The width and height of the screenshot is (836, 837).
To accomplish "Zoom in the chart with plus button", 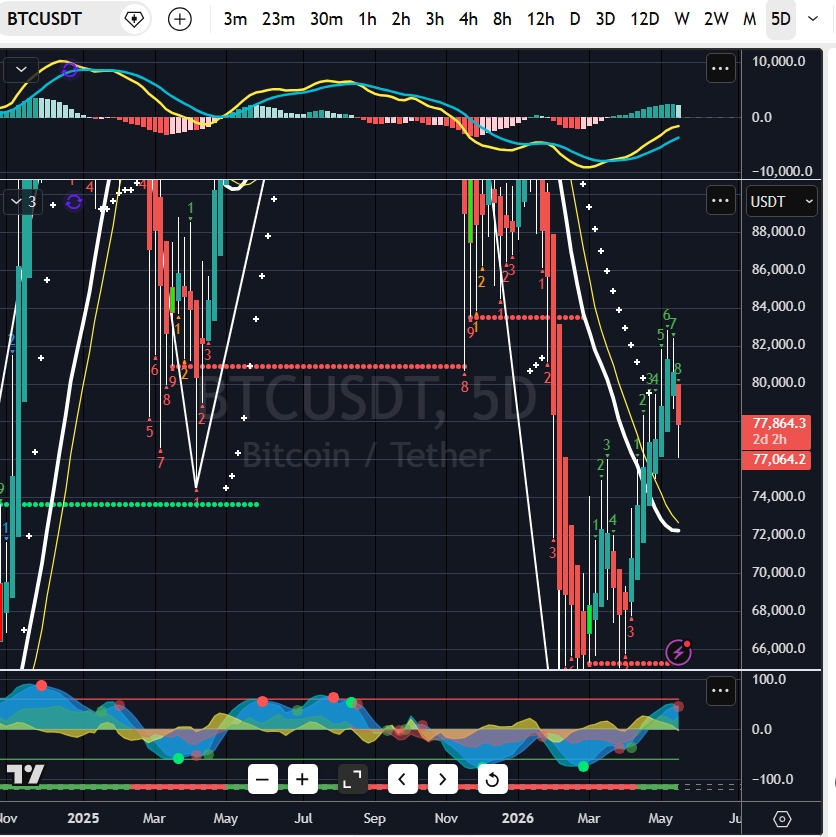I will 303,779.
